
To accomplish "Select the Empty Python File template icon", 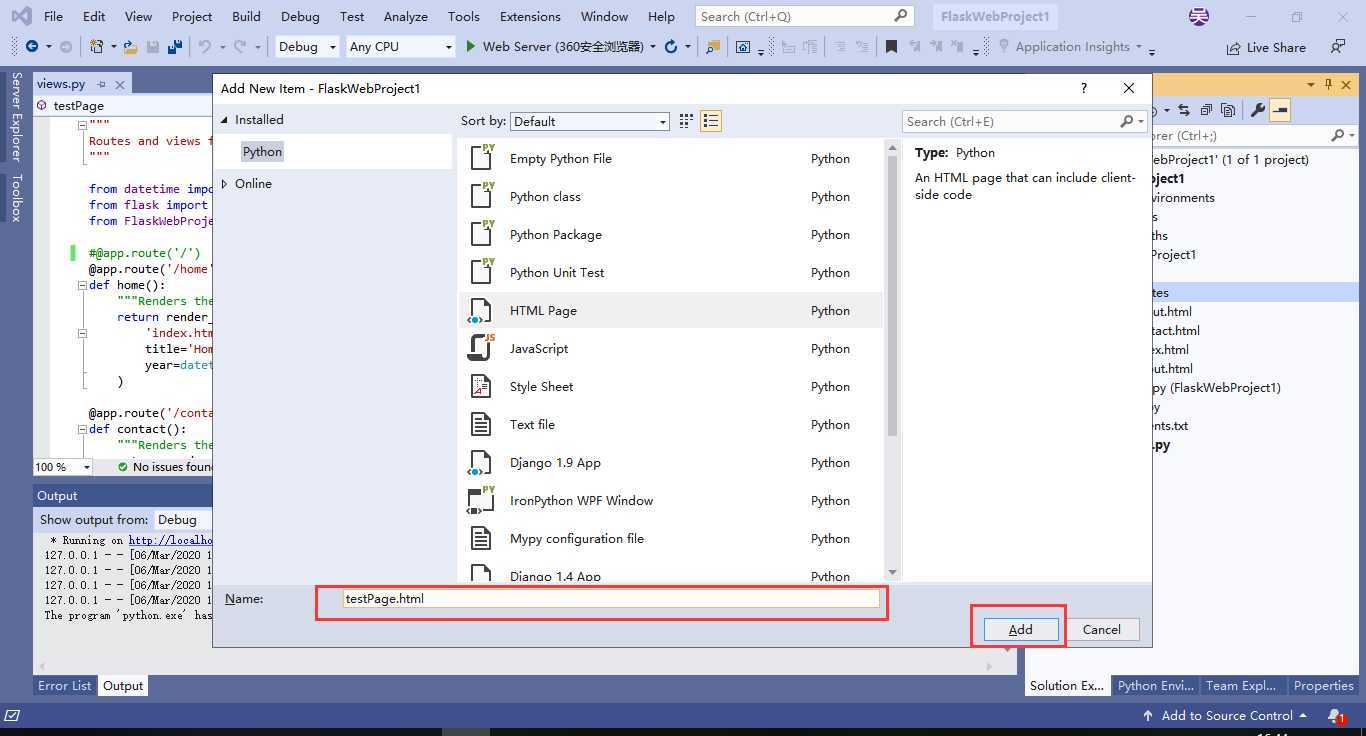I will pos(481,158).
